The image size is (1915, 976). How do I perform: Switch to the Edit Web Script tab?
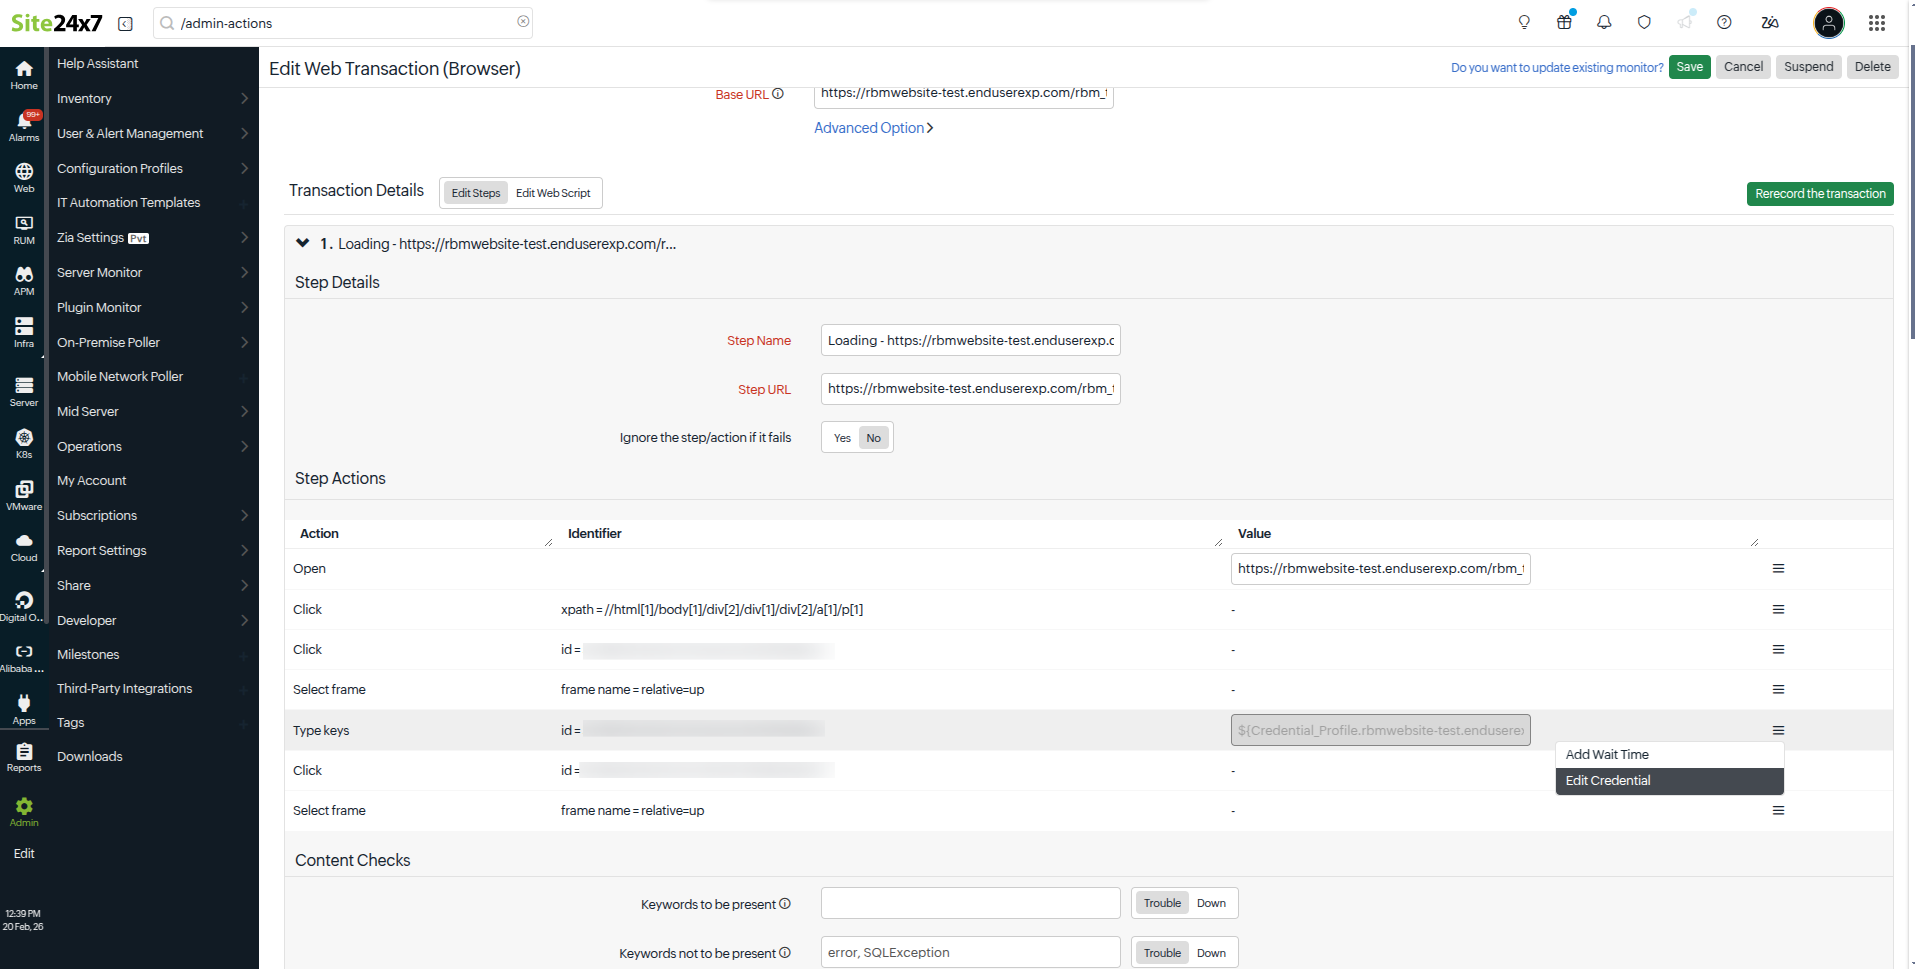point(553,192)
